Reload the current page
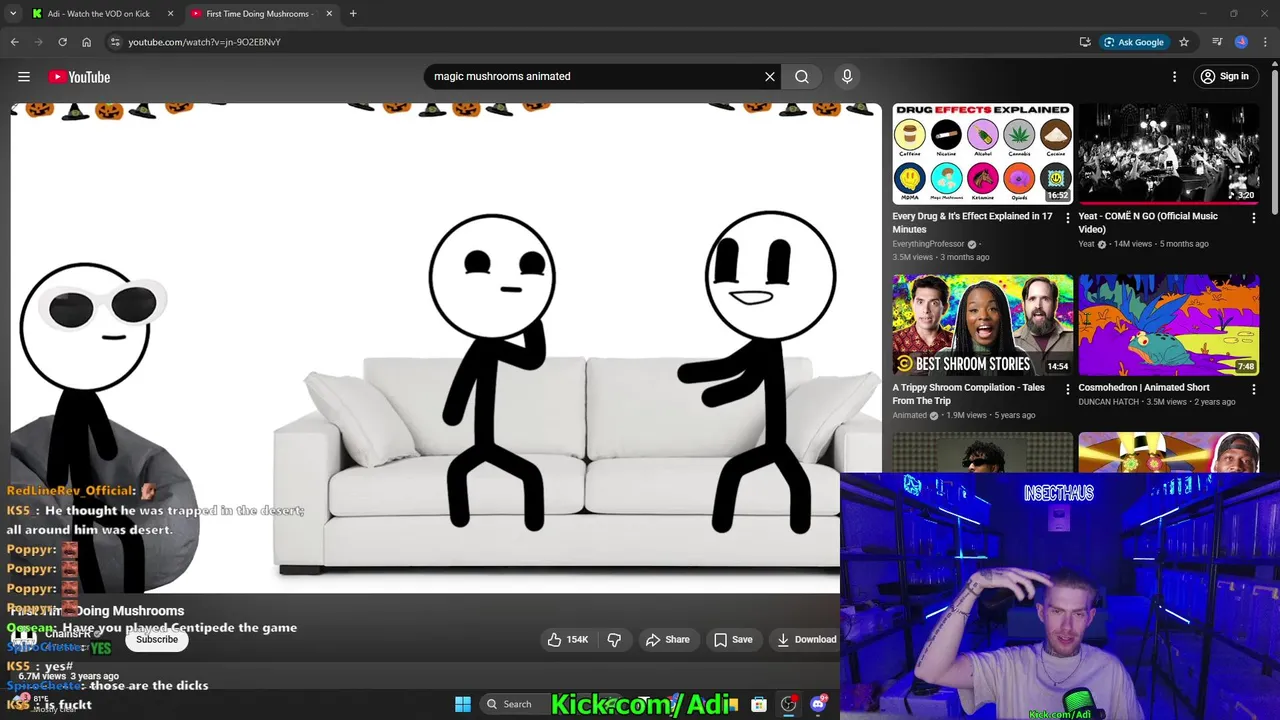Viewport: 1280px width, 720px height. pos(62,42)
